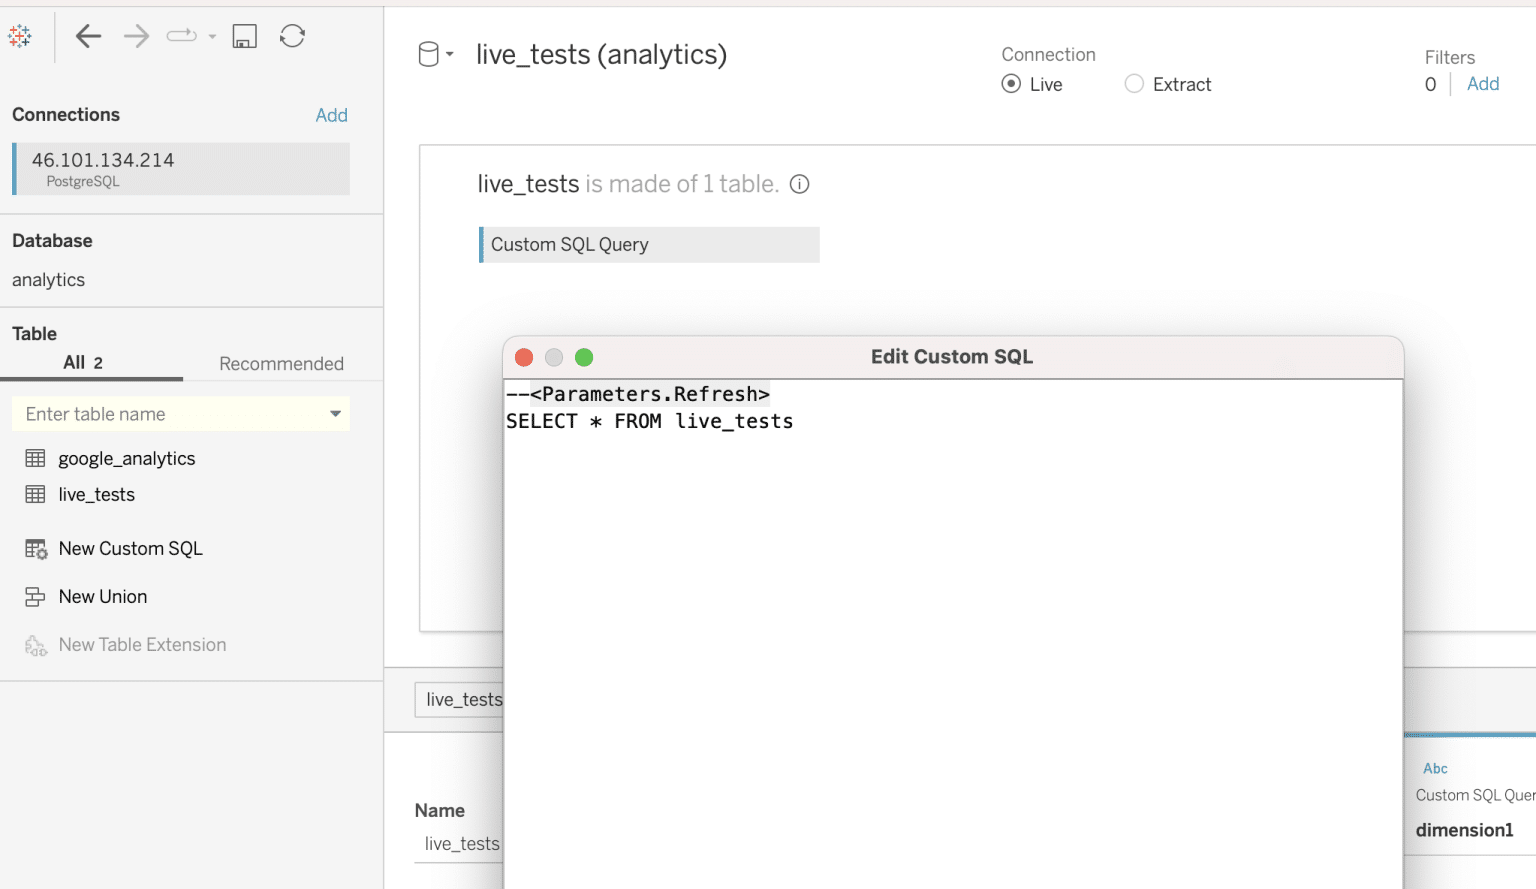Save the workbook using the save icon
Image resolution: width=1536 pixels, height=889 pixels.
click(x=244, y=35)
